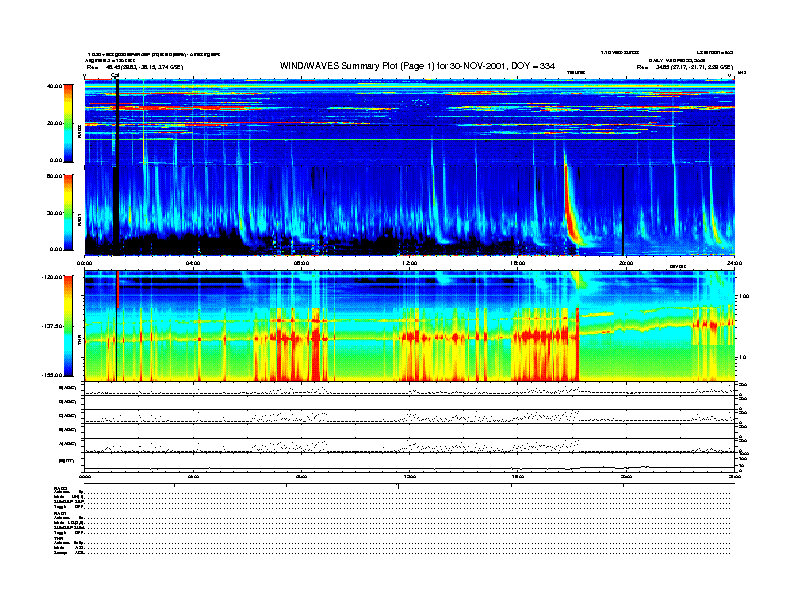Click the RAD1 header in the status rows

click(x=60, y=513)
